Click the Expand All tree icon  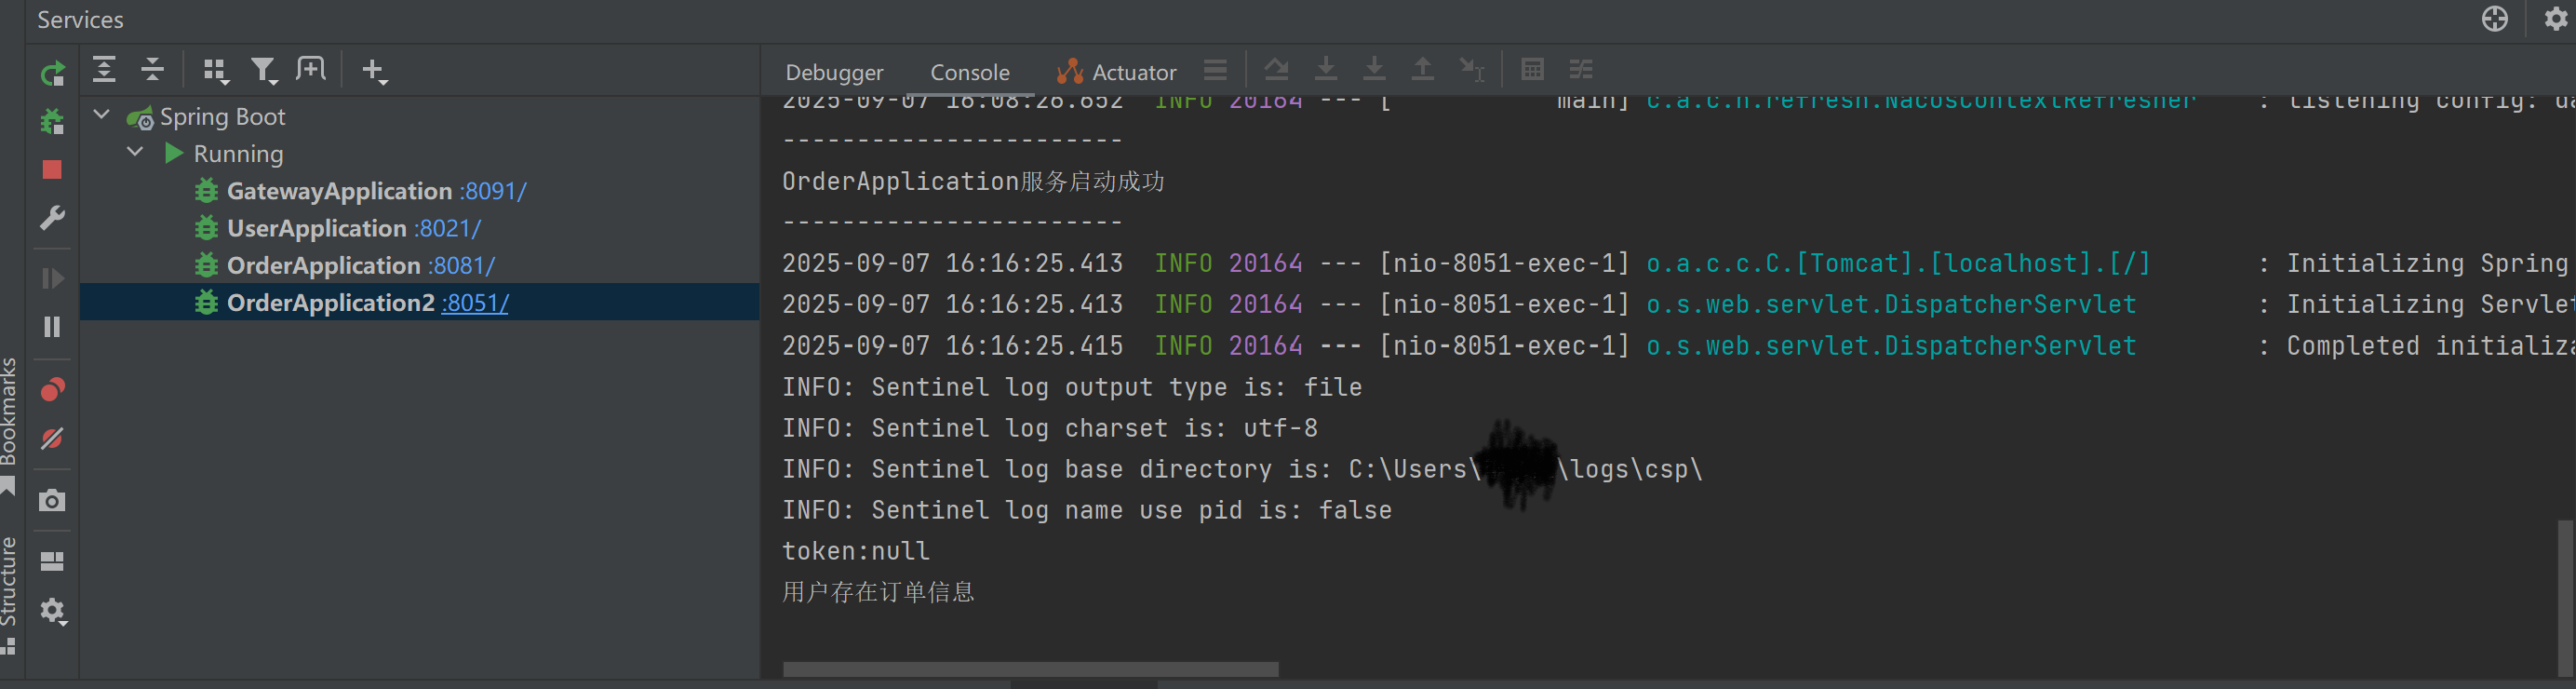tap(104, 70)
